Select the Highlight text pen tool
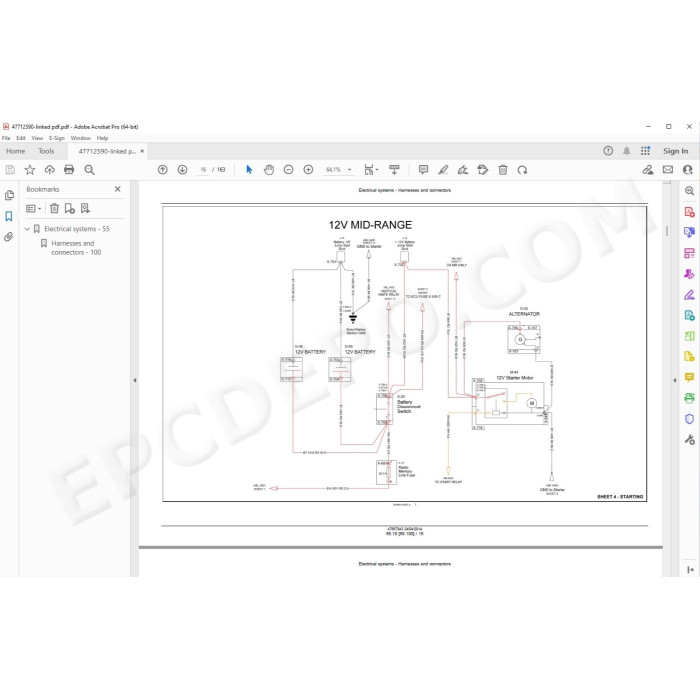 pyautogui.click(x=443, y=170)
